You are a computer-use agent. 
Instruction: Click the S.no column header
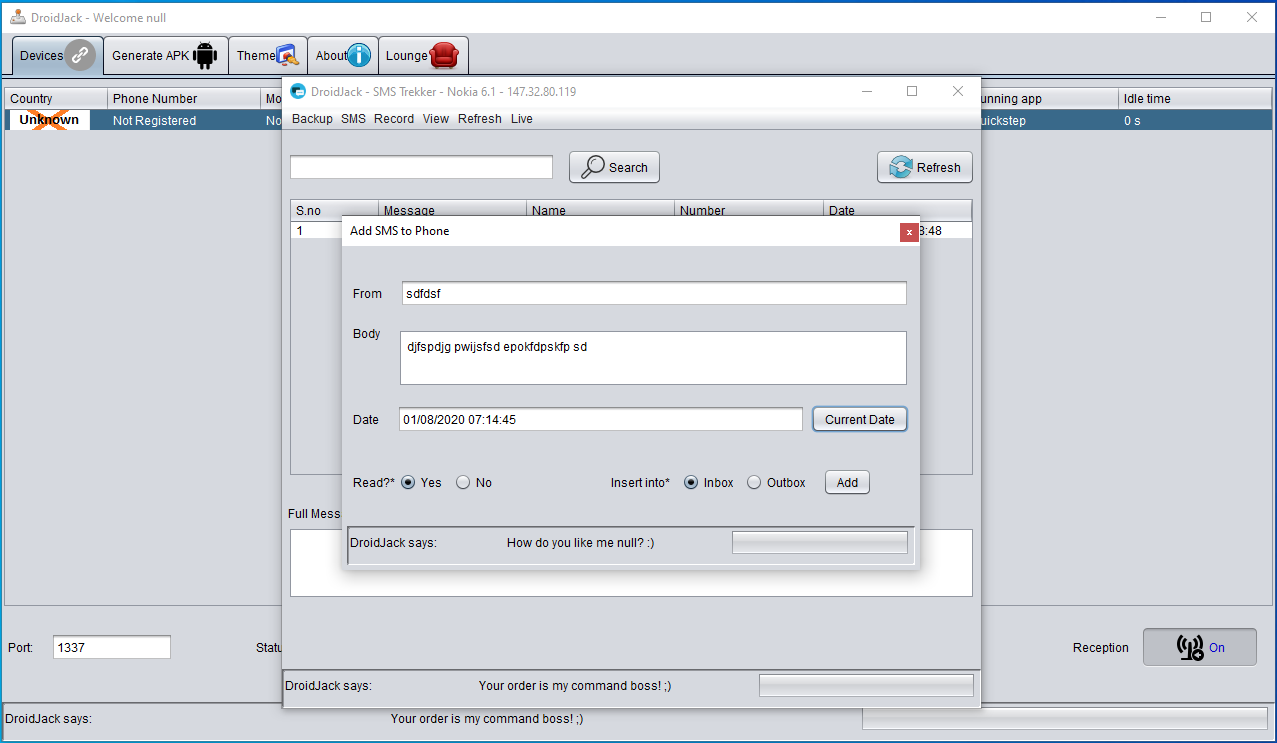(x=335, y=210)
